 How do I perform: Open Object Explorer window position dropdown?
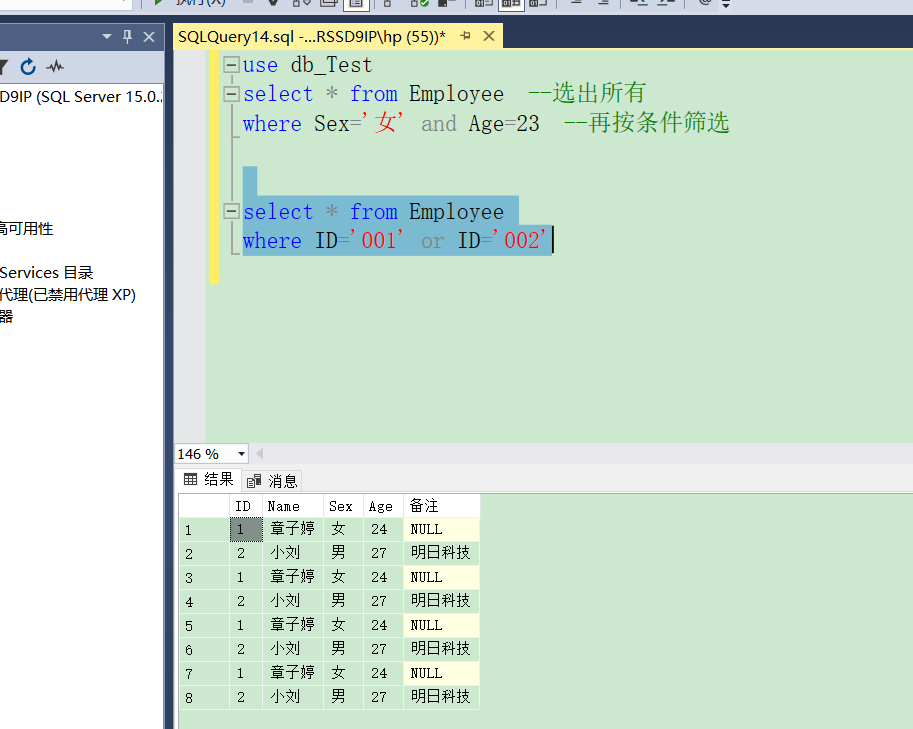coord(107,37)
